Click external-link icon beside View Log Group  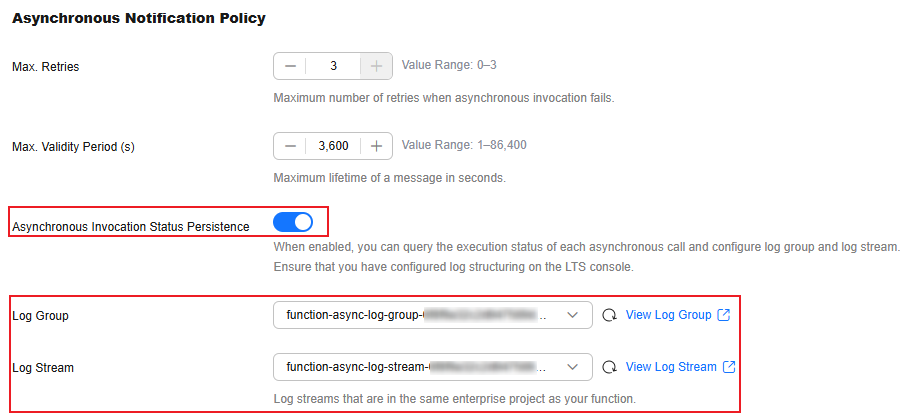point(724,315)
